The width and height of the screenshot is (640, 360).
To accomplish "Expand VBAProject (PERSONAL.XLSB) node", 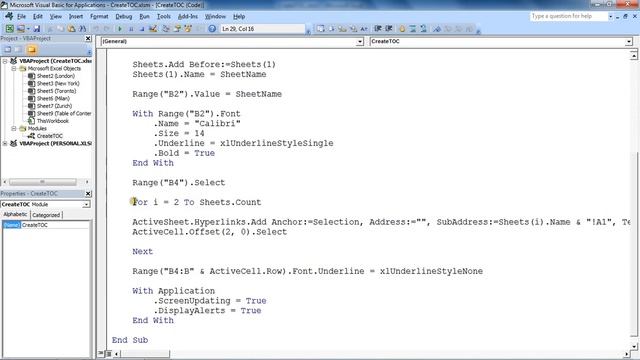I will click(x=5, y=143).
